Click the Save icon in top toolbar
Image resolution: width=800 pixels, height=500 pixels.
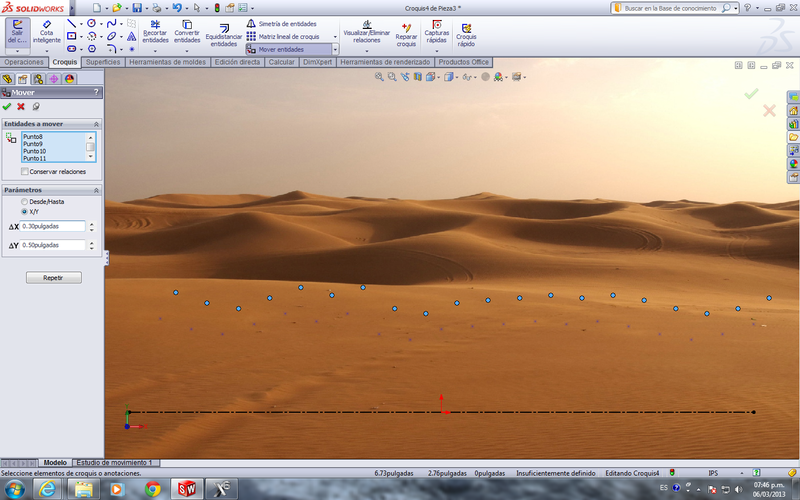point(137,8)
